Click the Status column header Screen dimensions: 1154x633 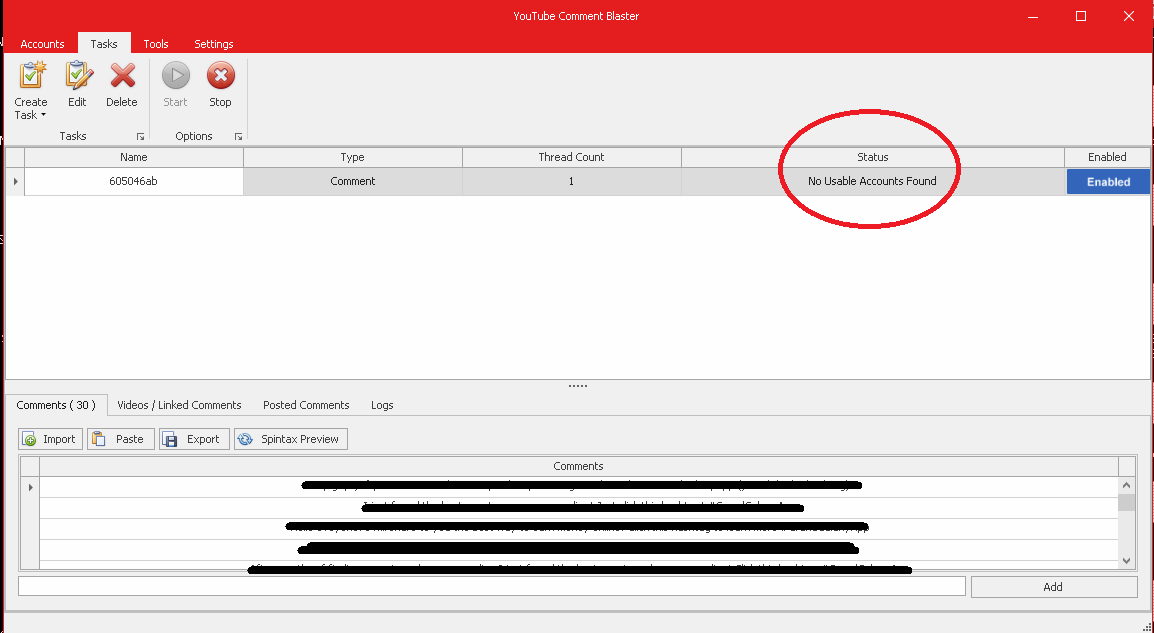coord(873,157)
